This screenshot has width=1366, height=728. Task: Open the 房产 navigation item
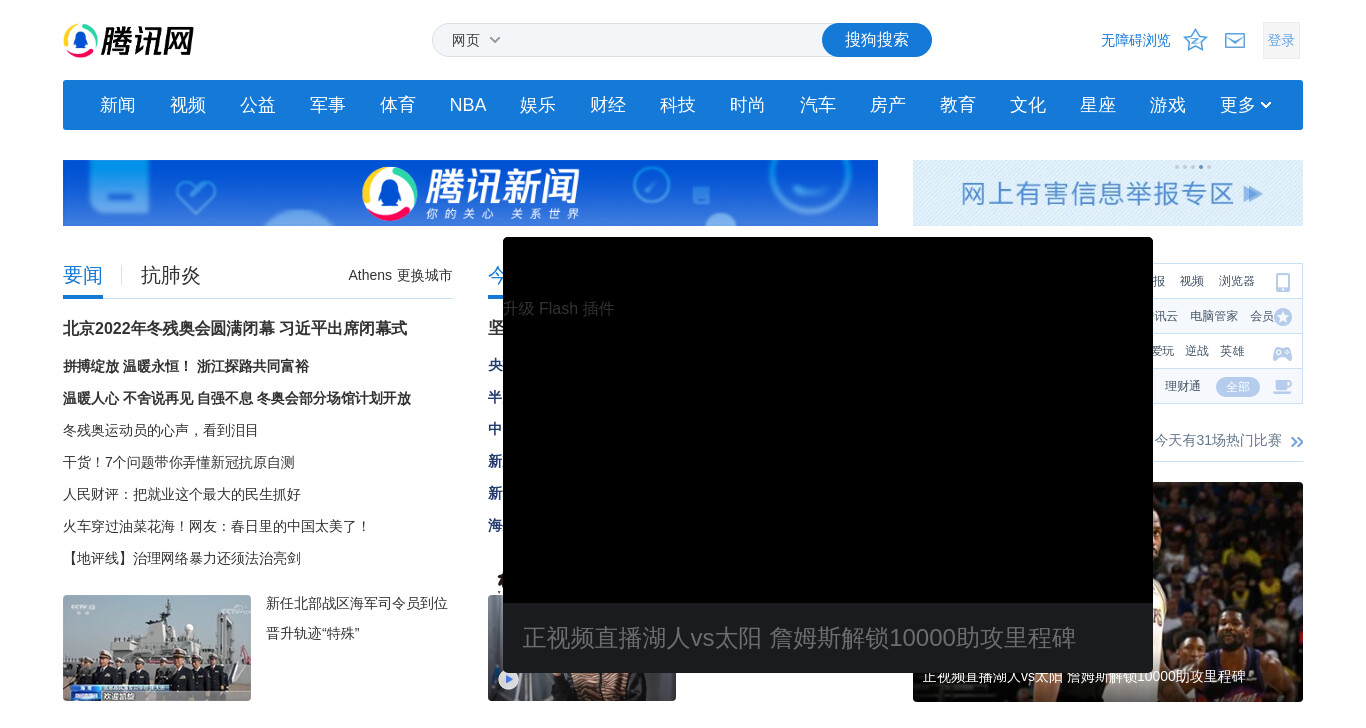click(888, 105)
